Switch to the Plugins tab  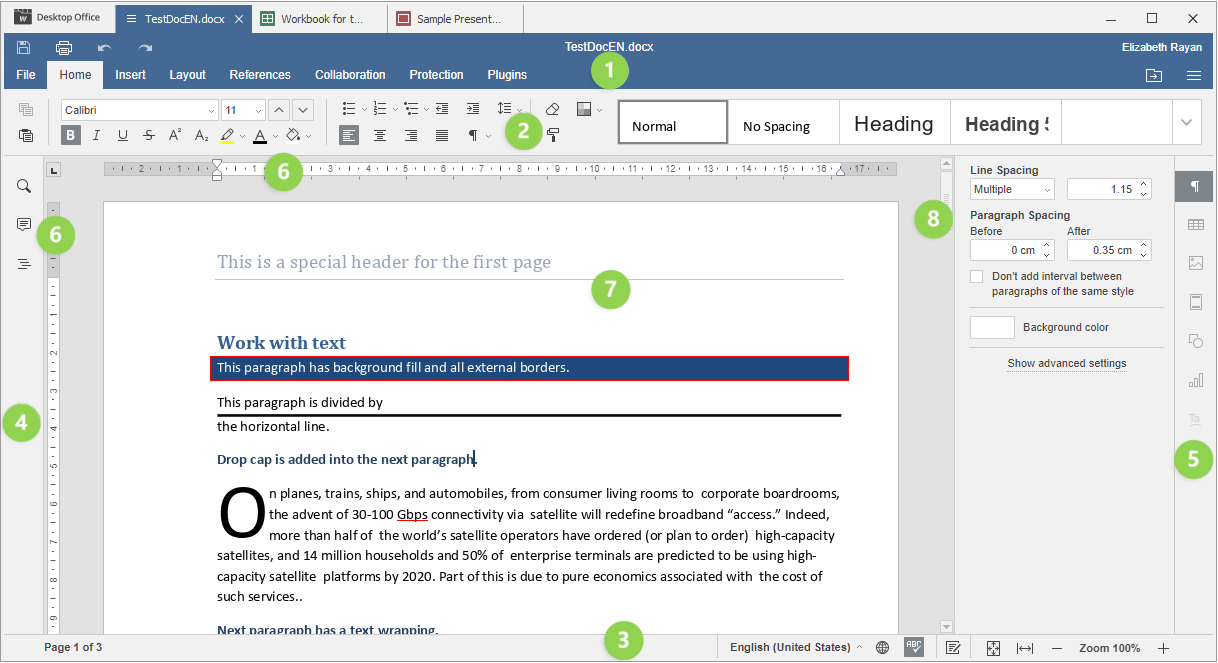[x=507, y=75]
